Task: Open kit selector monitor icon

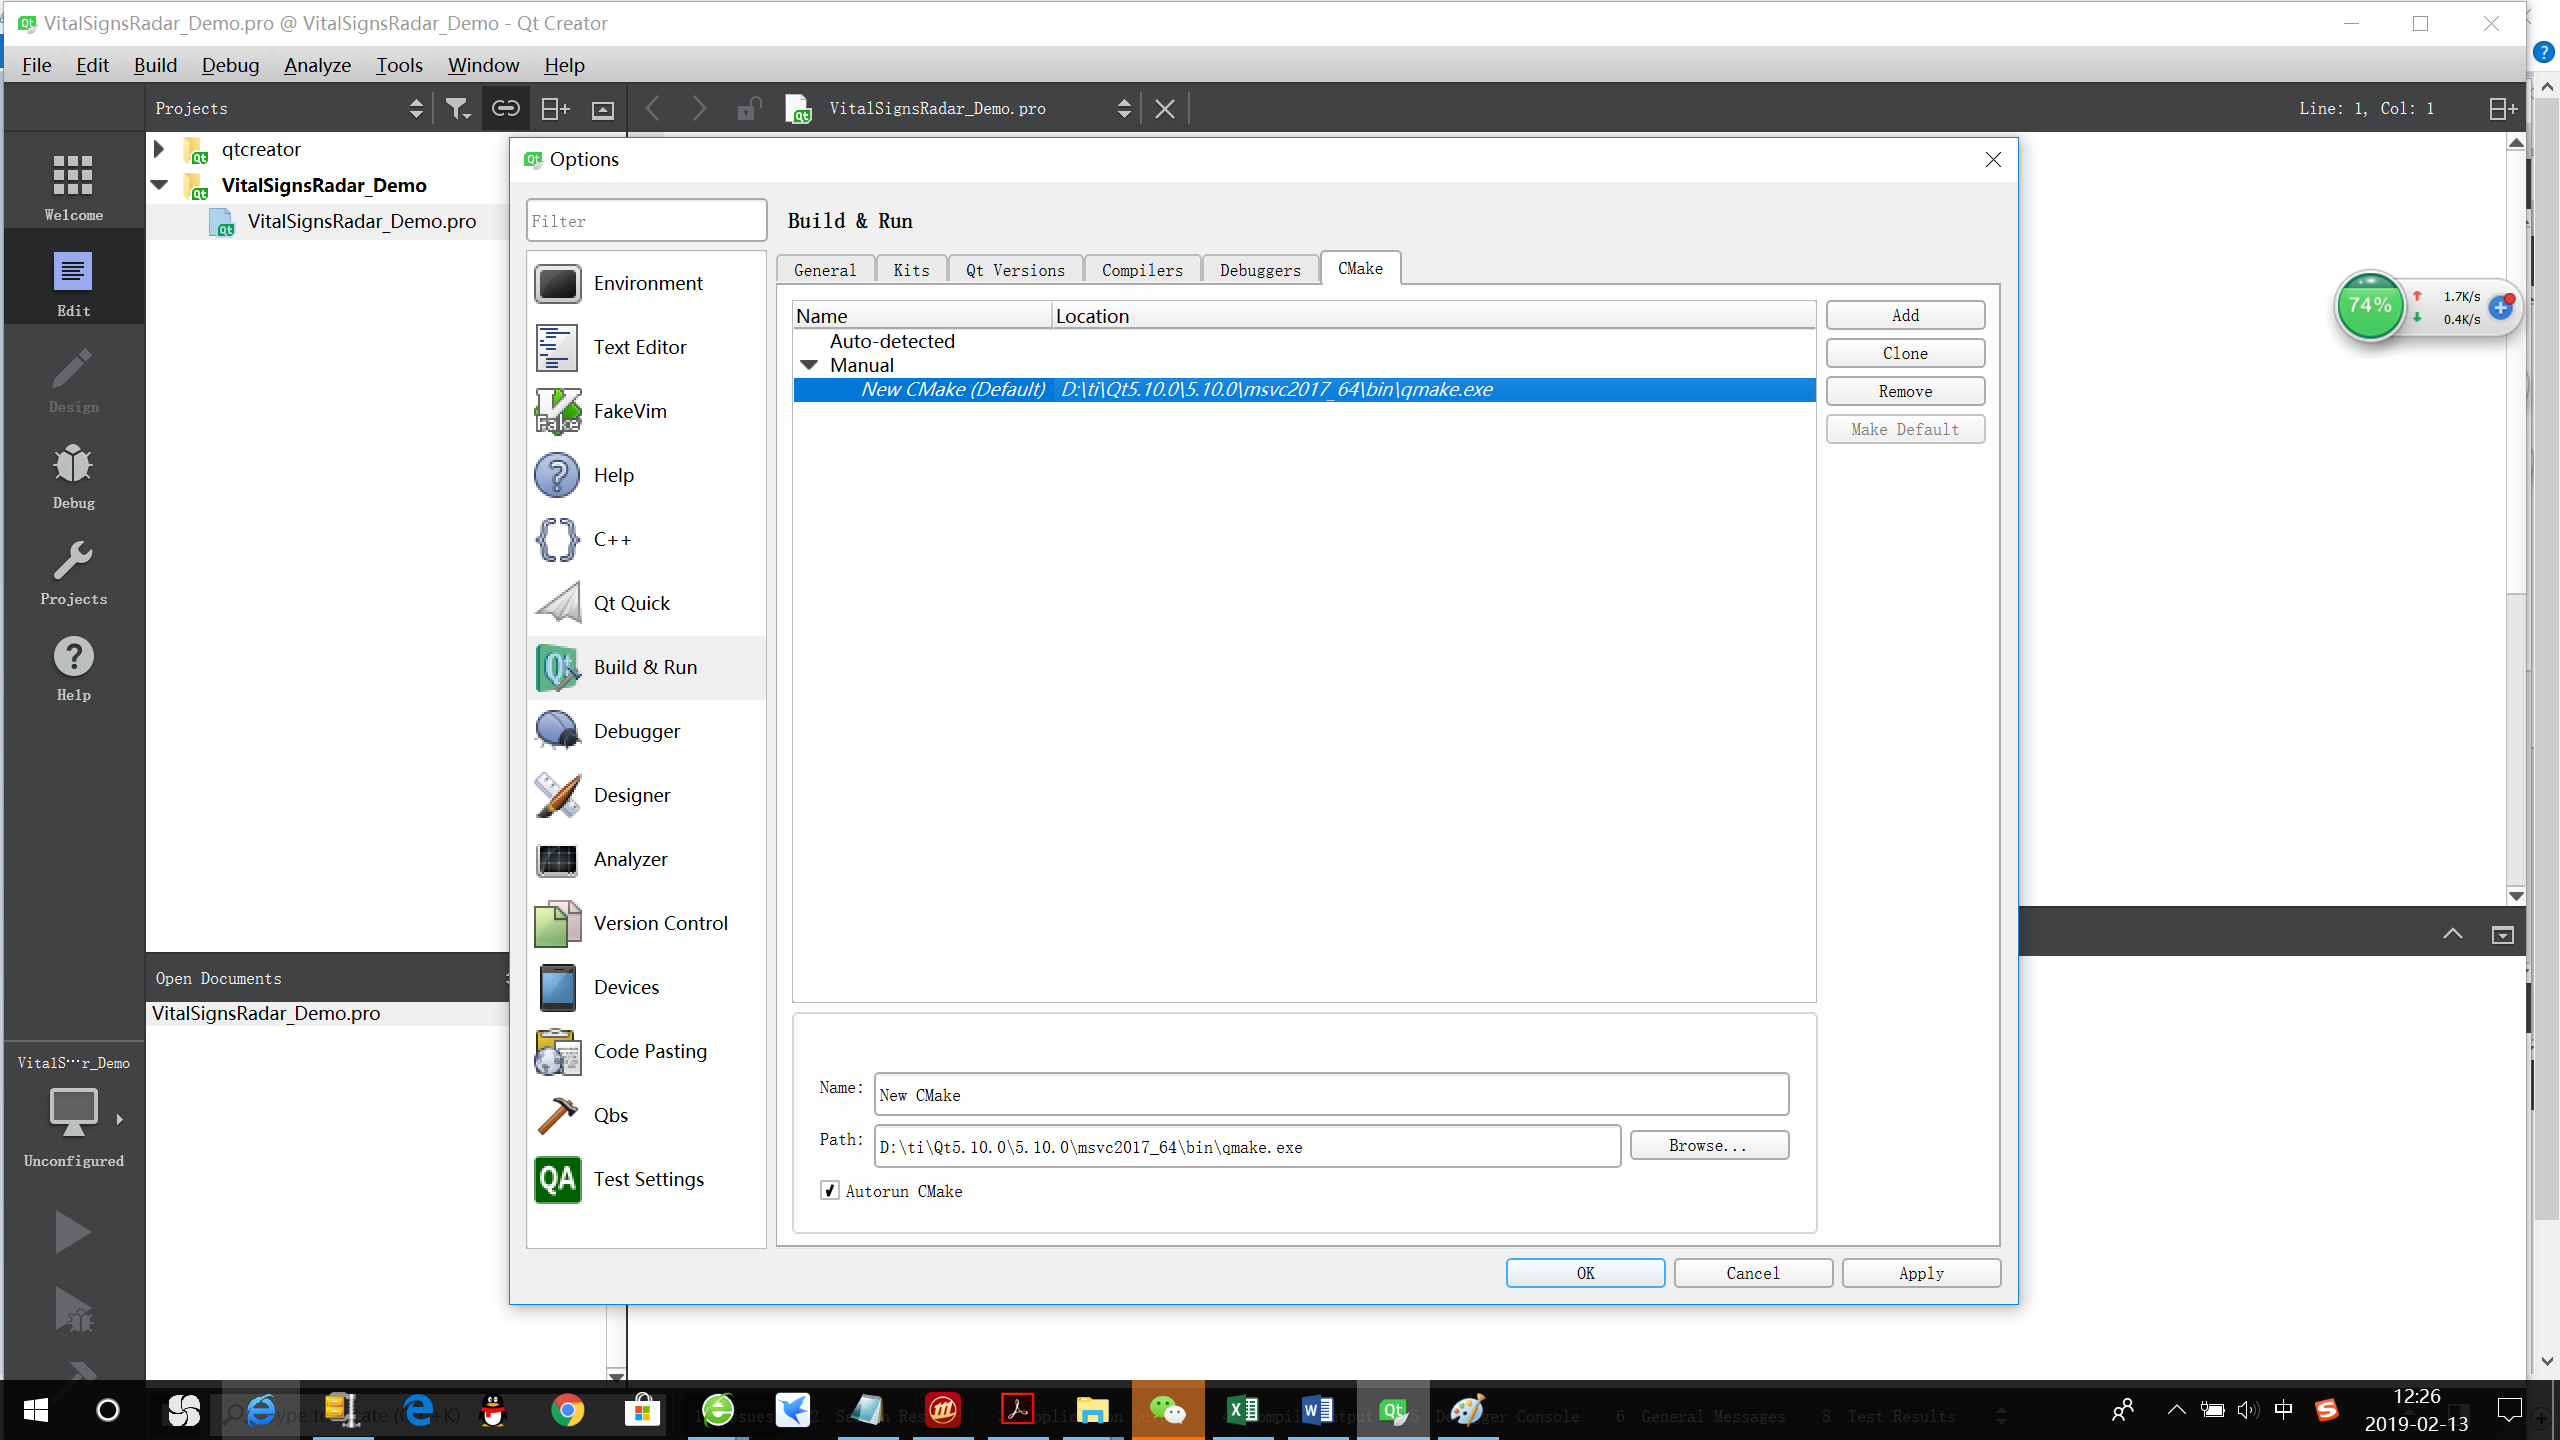Action: click(73, 1112)
